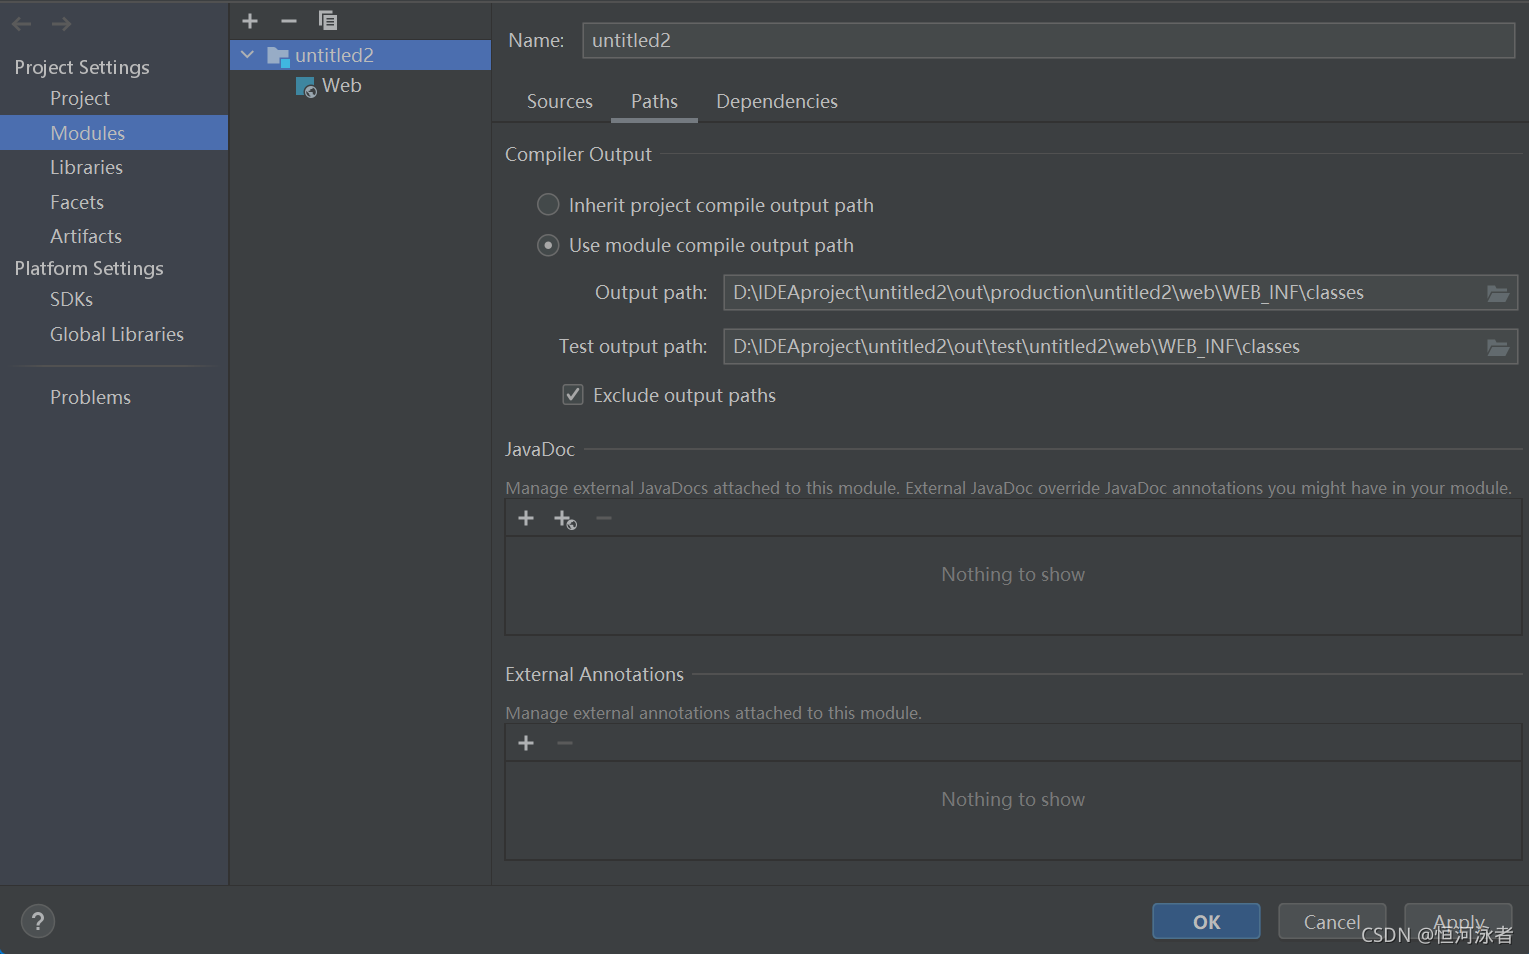Click the Compiler Output section label

click(x=578, y=154)
